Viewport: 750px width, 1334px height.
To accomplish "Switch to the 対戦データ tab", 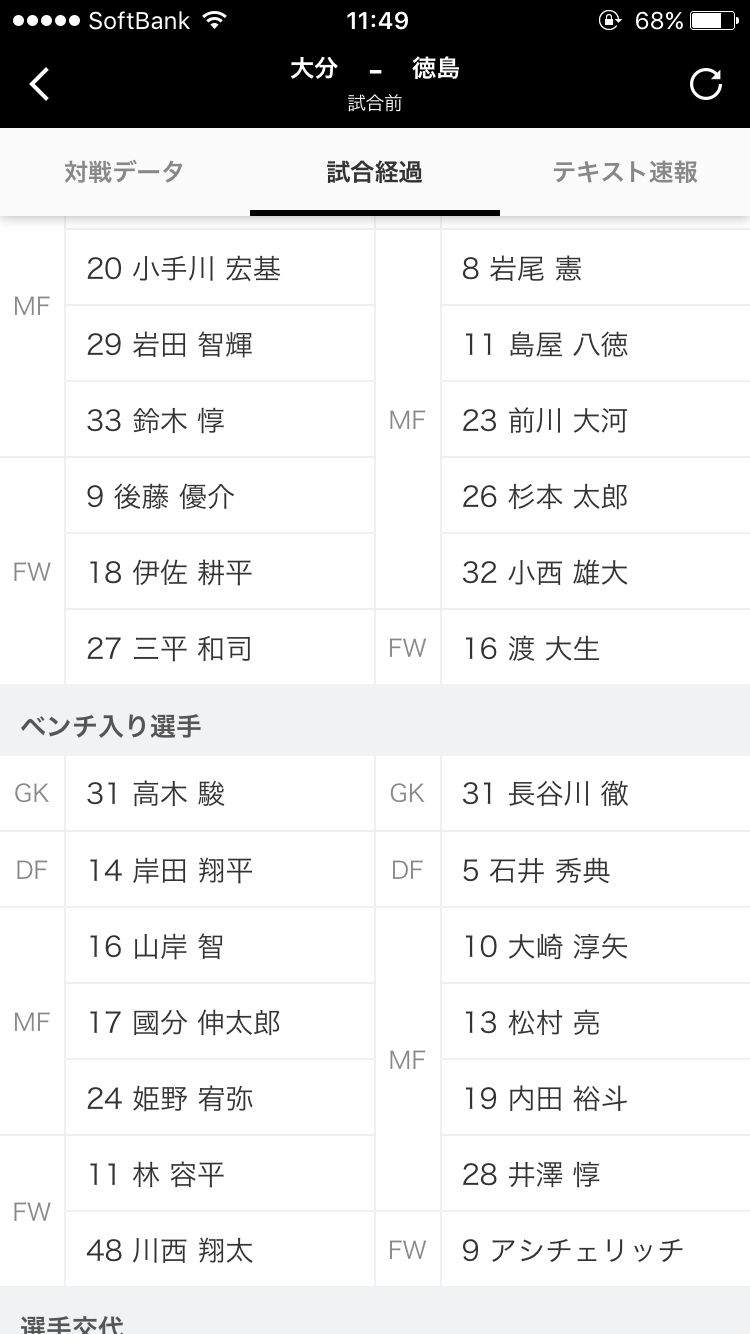I will tap(124, 172).
